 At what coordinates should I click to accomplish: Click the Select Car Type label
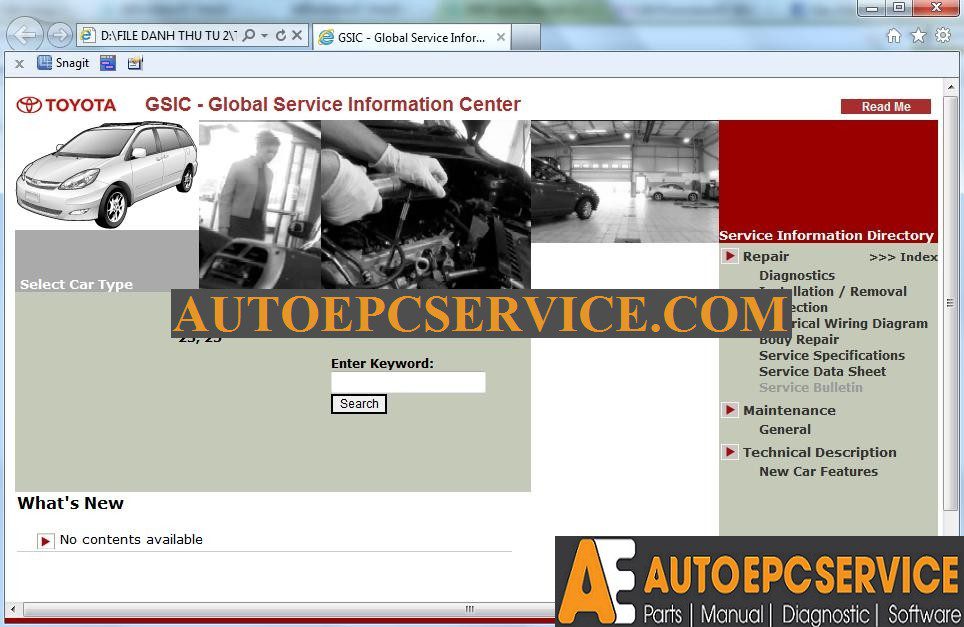click(x=76, y=284)
